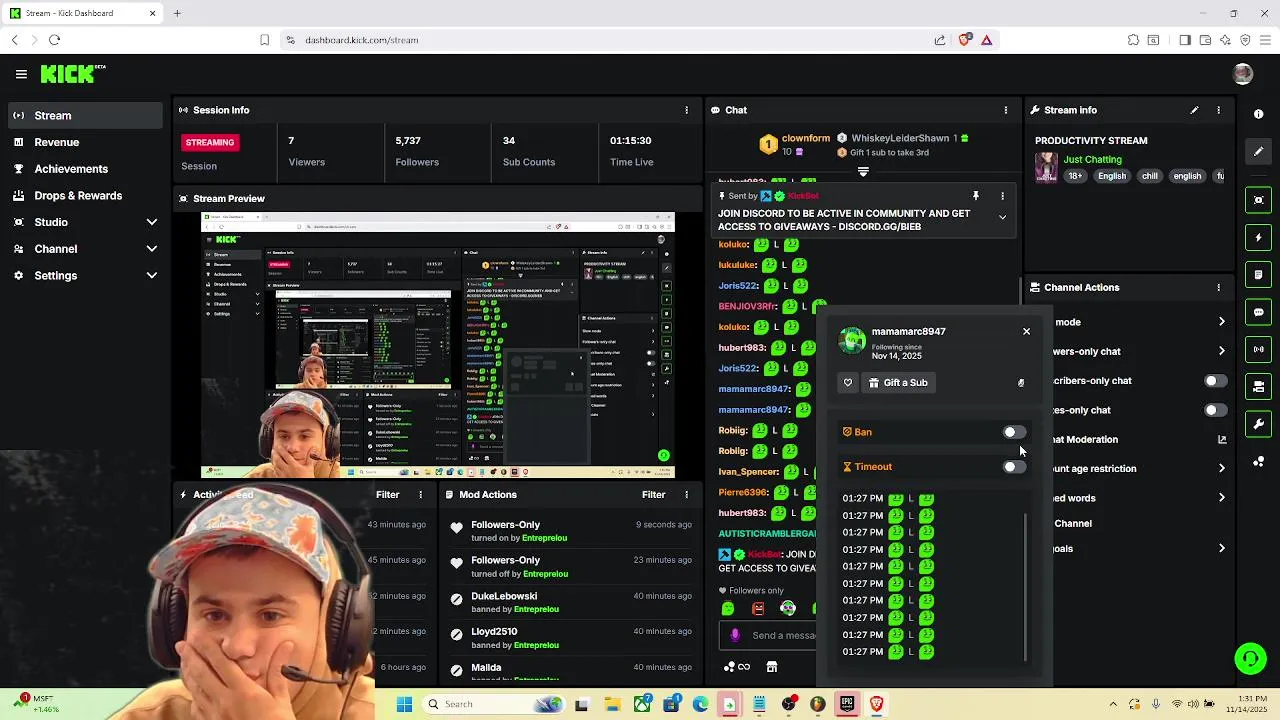Click the Just Chatting category link
This screenshot has width=1280, height=720.
1092,159
